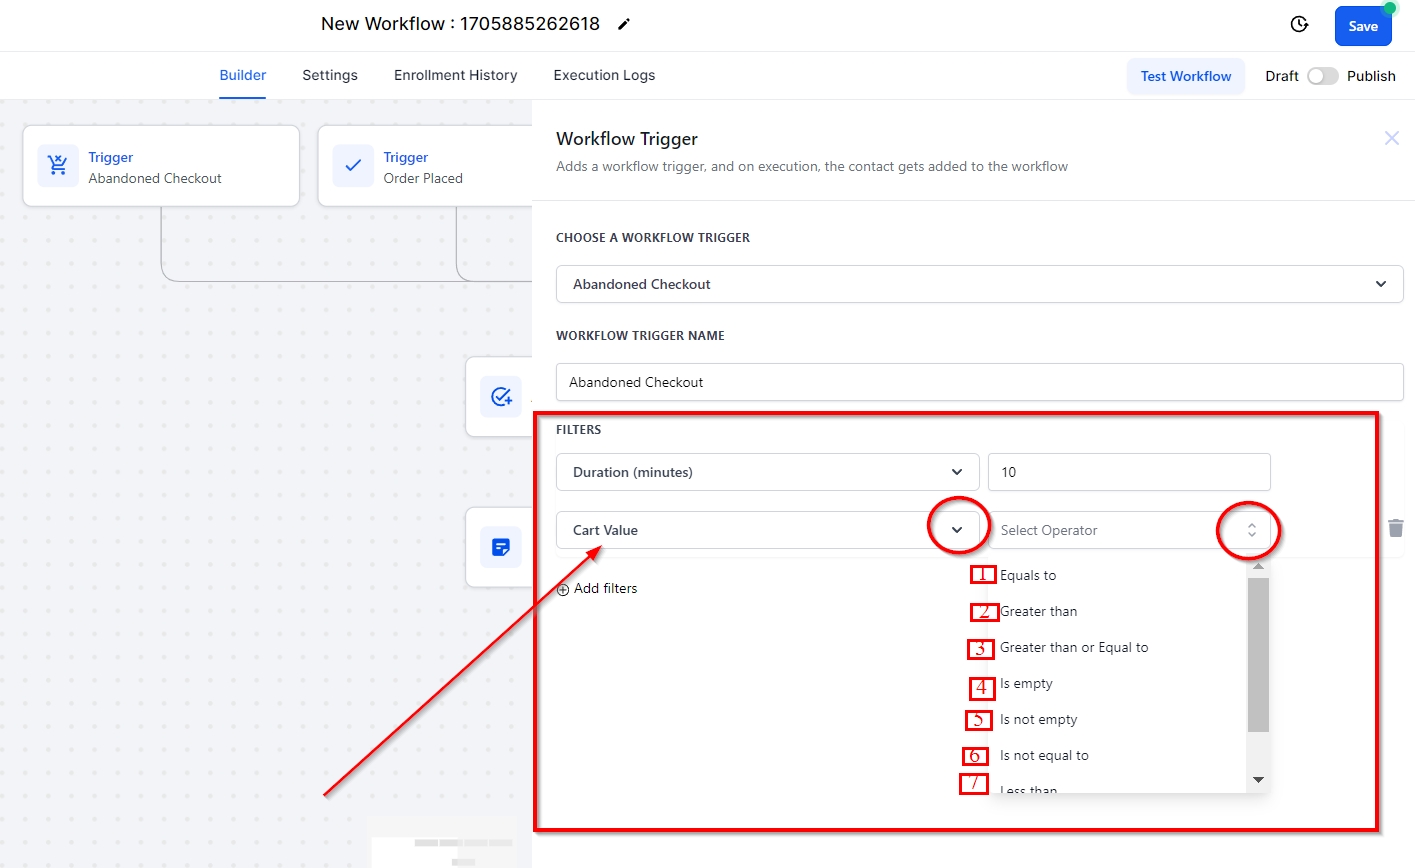This screenshot has height=868, width=1415.
Task: Open the Execution Logs tab
Action: (x=604, y=75)
